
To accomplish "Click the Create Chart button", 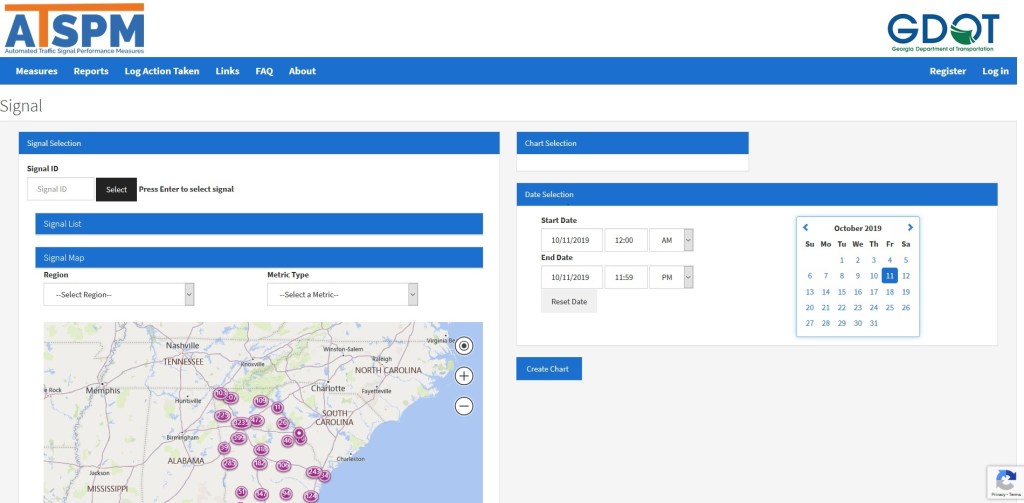I will pyautogui.click(x=548, y=369).
